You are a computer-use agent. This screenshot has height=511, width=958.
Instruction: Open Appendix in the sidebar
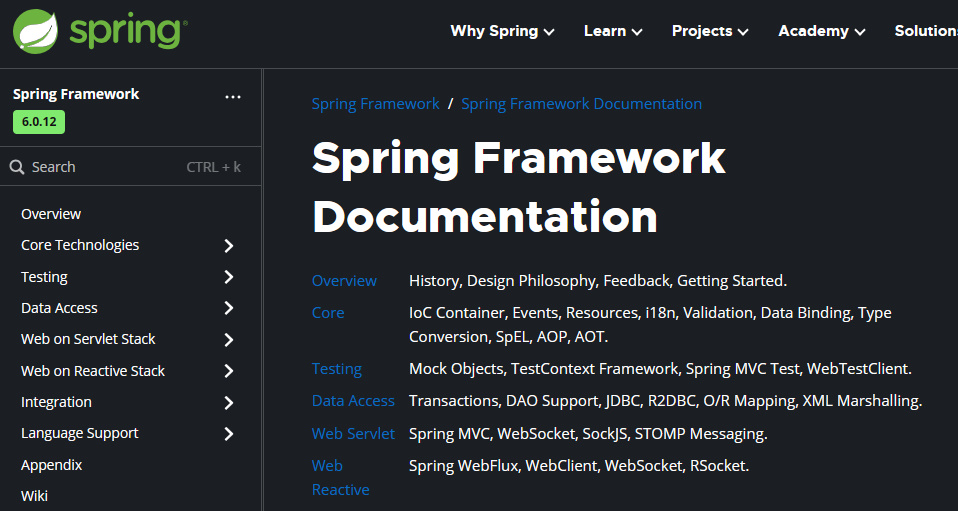(x=51, y=465)
